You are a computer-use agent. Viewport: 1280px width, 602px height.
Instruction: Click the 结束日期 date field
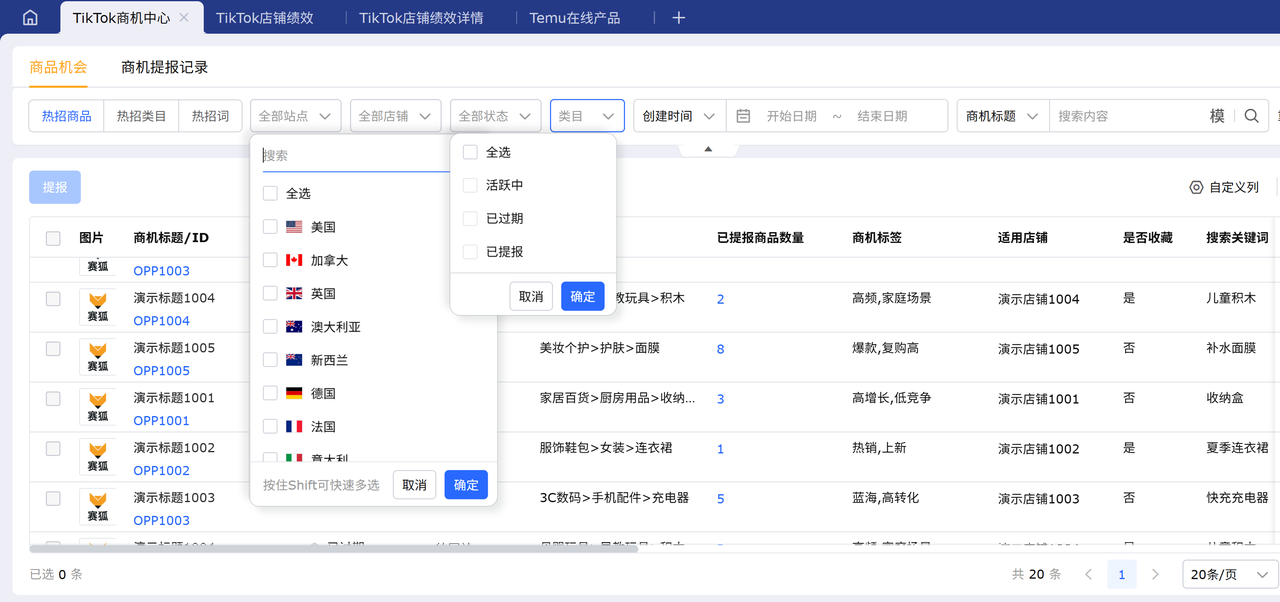[882, 116]
